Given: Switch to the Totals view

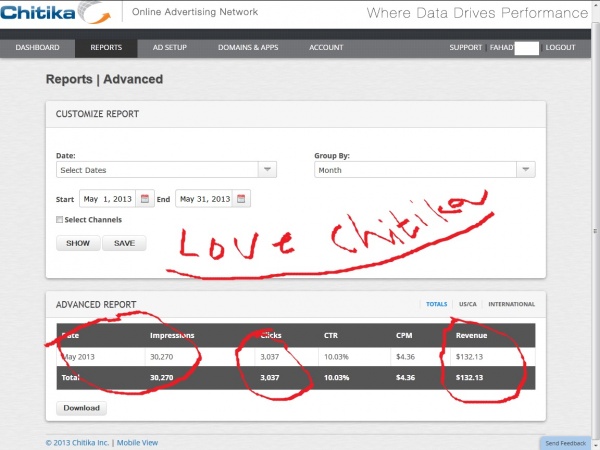Looking at the screenshot, I should point(437,304).
